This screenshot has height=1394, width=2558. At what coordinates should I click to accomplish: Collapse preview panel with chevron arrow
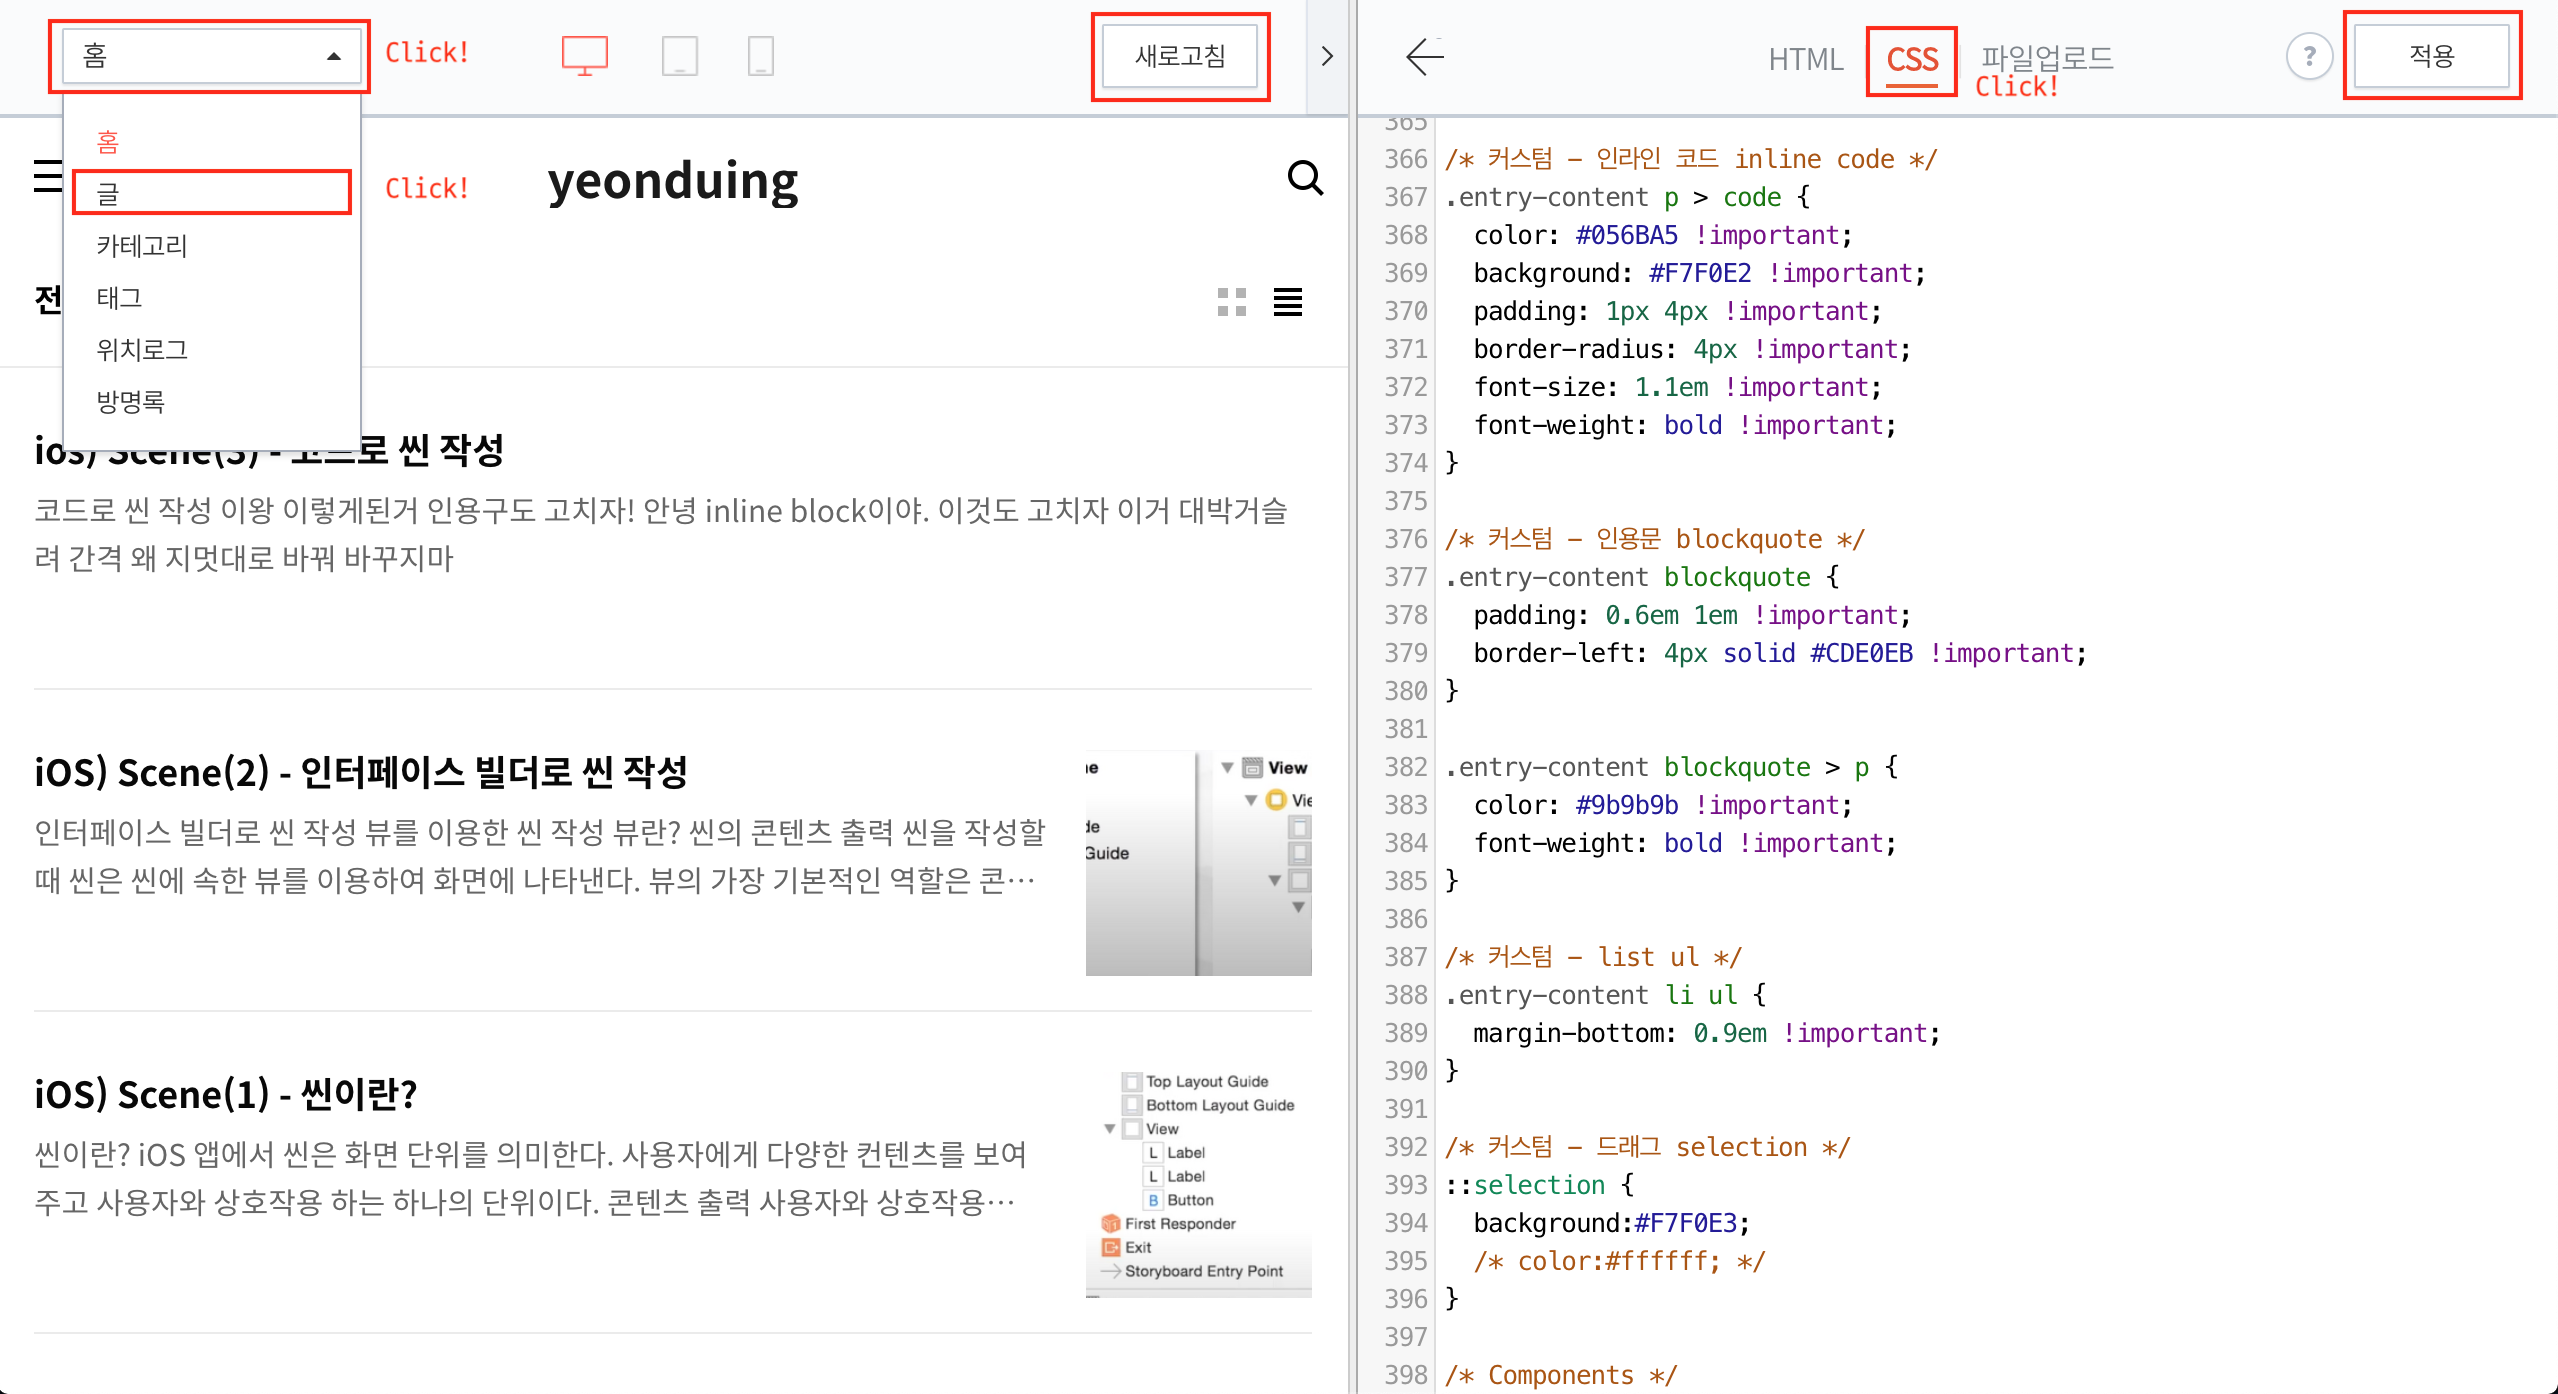coord(1327,56)
